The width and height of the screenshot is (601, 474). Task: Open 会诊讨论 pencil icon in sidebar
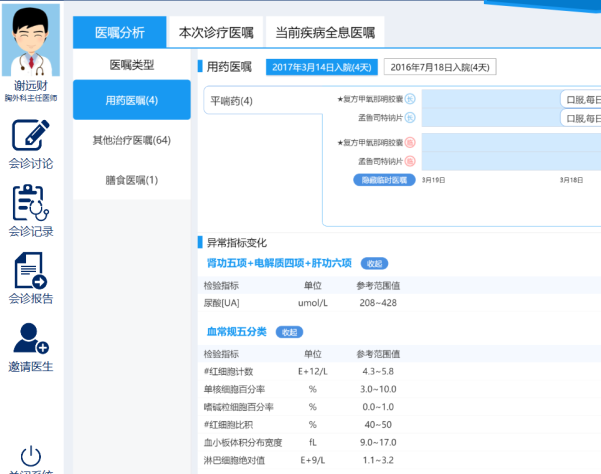point(30,134)
